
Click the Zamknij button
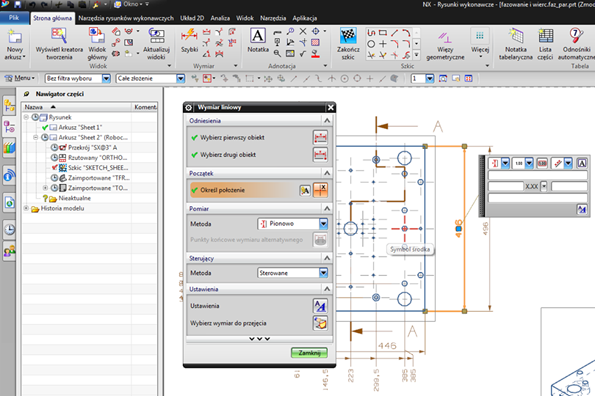pos(309,353)
